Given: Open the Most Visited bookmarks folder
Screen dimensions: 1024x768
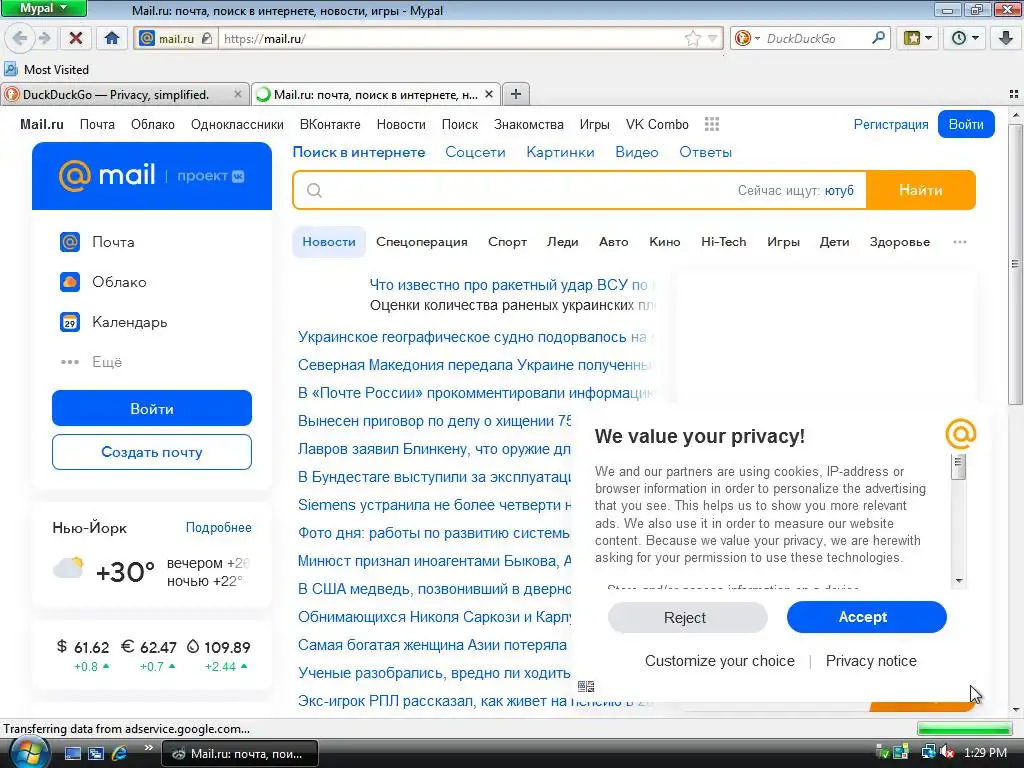Looking at the screenshot, I should [x=46, y=69].
